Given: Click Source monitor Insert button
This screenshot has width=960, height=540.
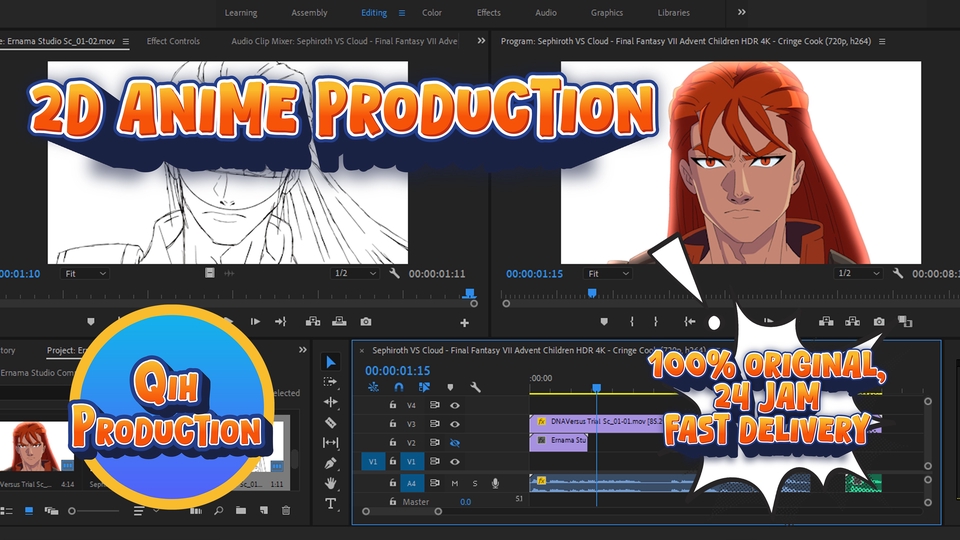Looking at the screenshot, I should click(313, 321).
